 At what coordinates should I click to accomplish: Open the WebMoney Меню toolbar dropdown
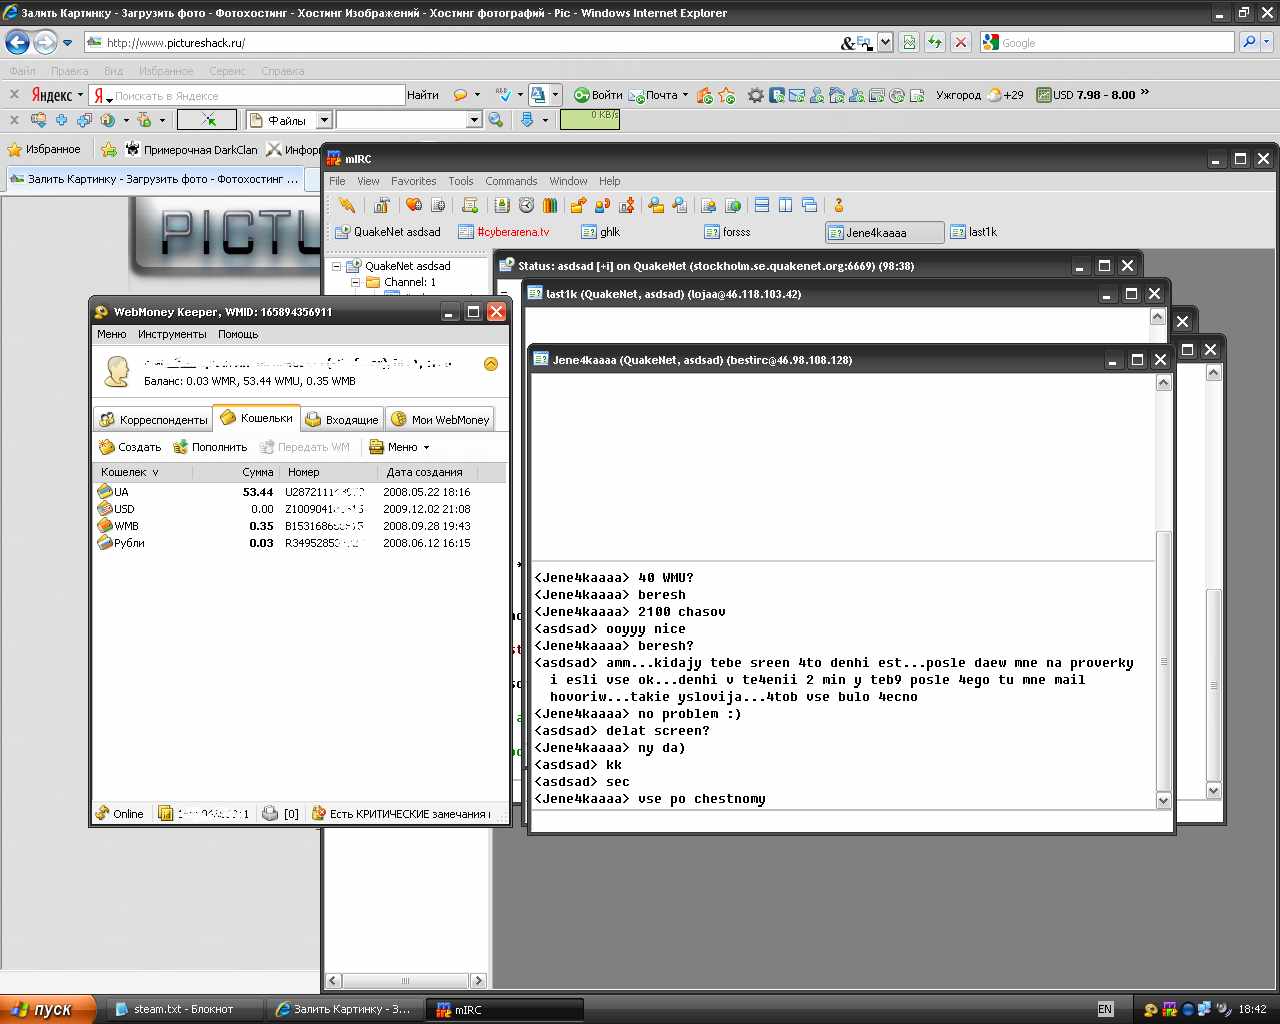click(x=400, y=447)
